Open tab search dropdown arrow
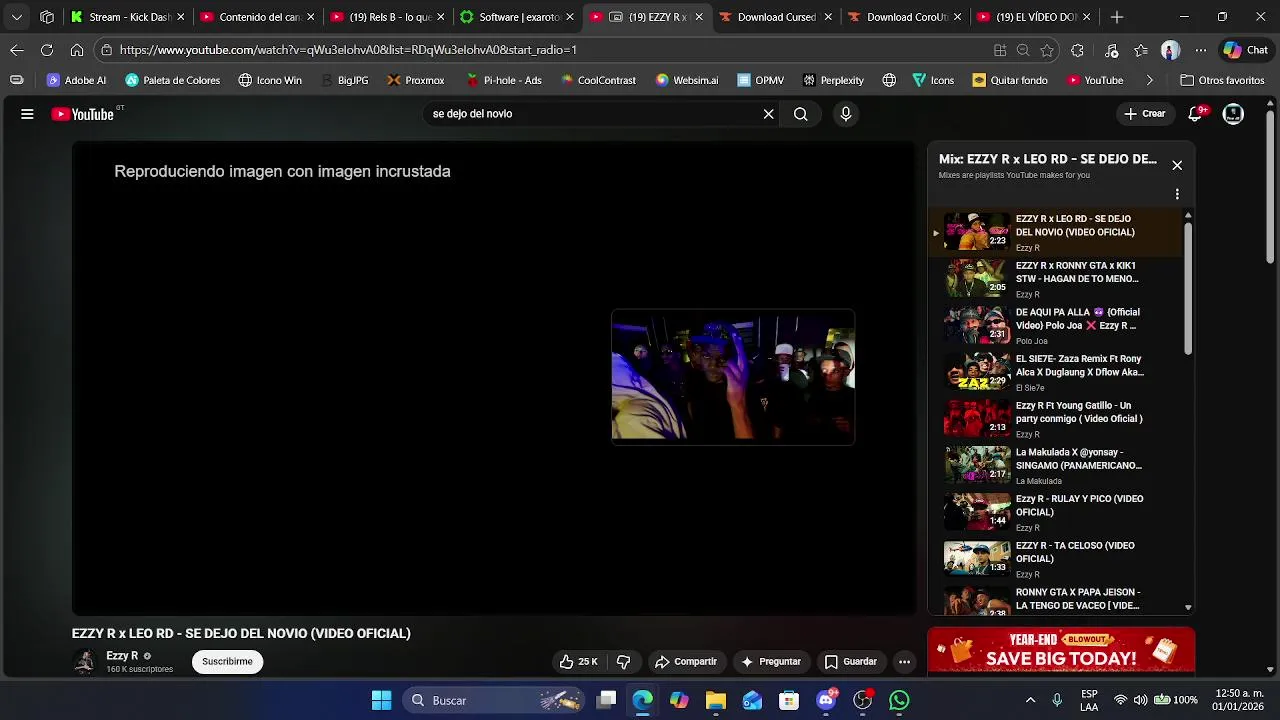Screen dimensions: 1280x720 point(16,17)
